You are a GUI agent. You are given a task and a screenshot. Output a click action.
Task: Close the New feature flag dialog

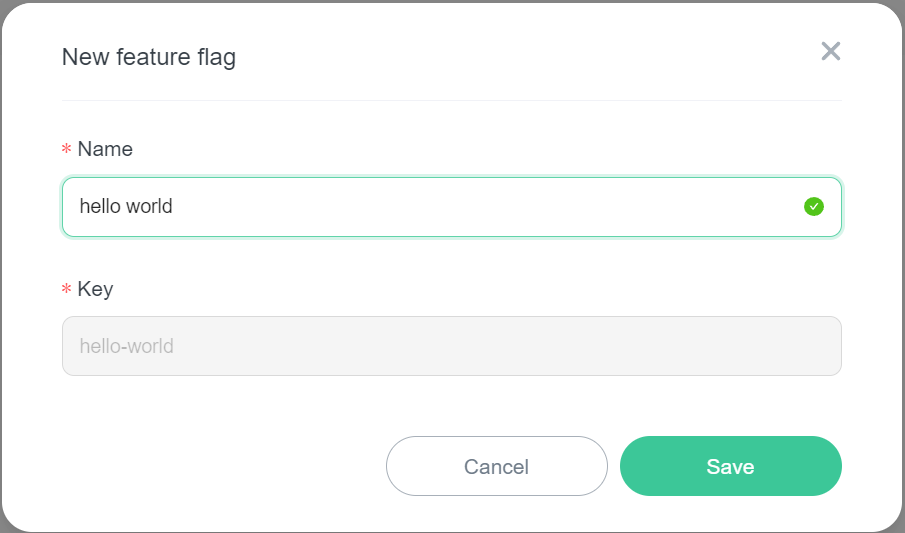(x=830, y=52)
